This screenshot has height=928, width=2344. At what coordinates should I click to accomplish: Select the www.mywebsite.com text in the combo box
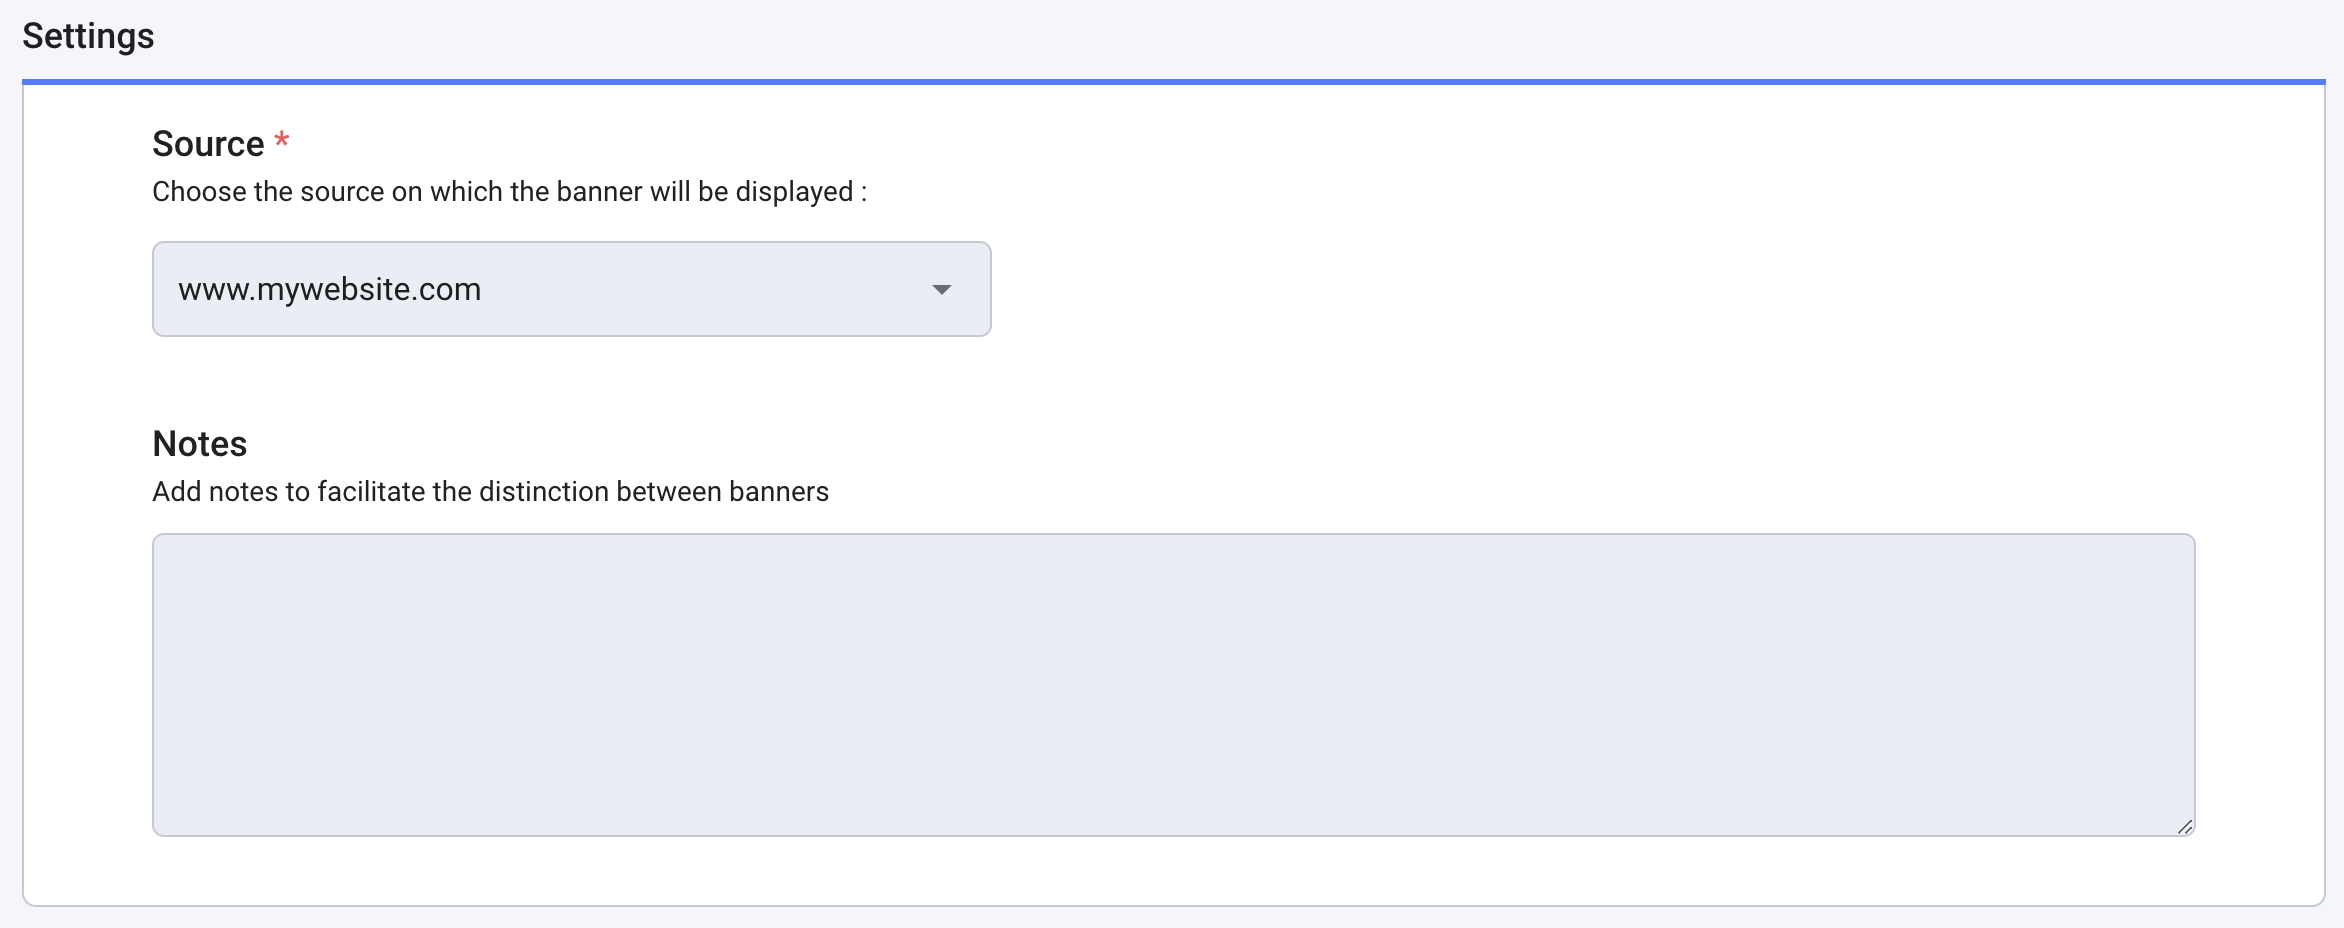330,290
